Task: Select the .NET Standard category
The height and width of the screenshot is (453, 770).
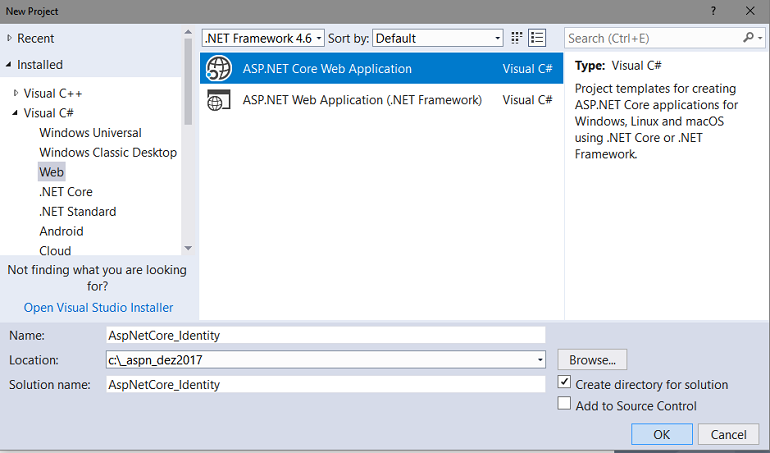Action: click(78, 211)
